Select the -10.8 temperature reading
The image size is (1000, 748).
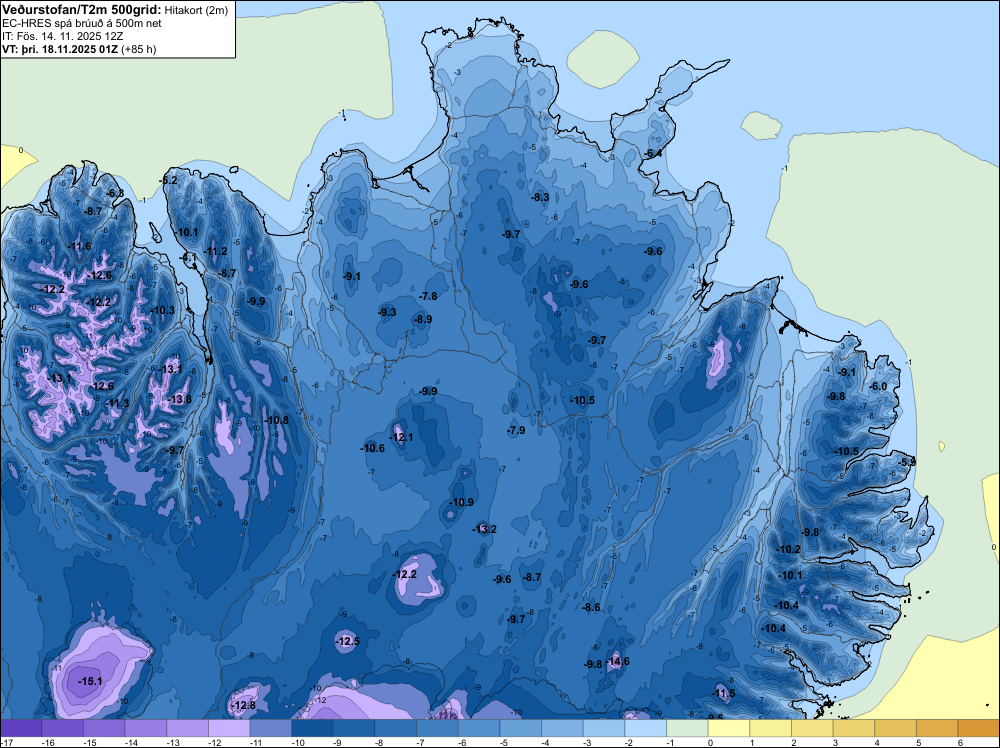click(277, 420)
